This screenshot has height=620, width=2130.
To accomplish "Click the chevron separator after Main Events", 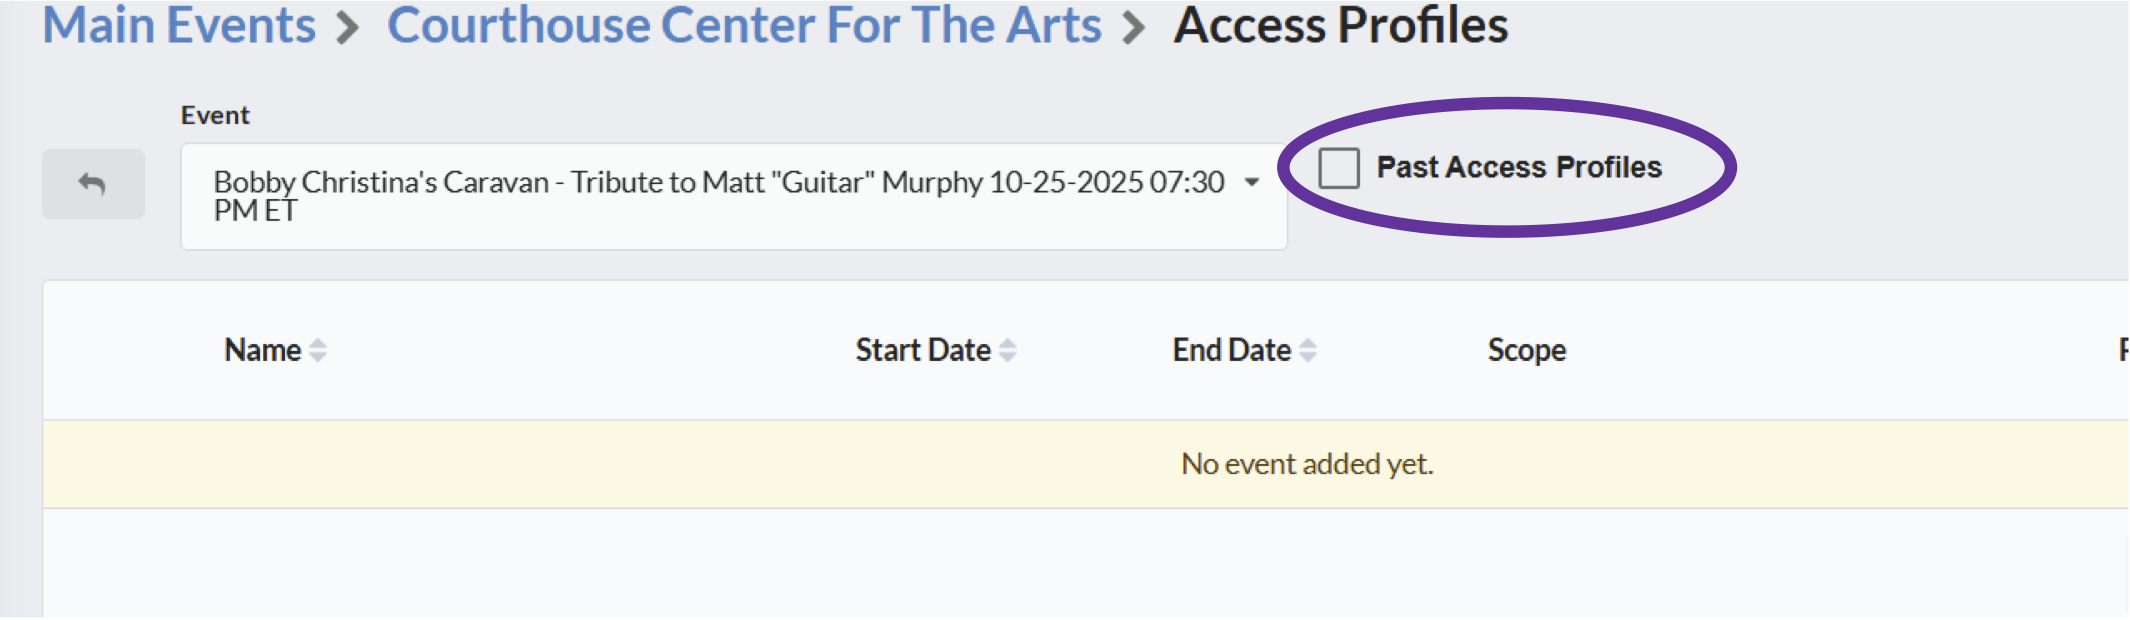I will (x=347, y=27).
